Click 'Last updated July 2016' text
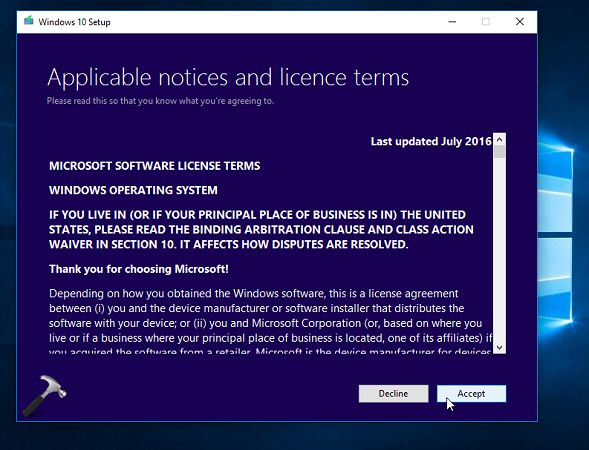The width and height of the screenshot is (589, 450). click(x=431, y=141)
